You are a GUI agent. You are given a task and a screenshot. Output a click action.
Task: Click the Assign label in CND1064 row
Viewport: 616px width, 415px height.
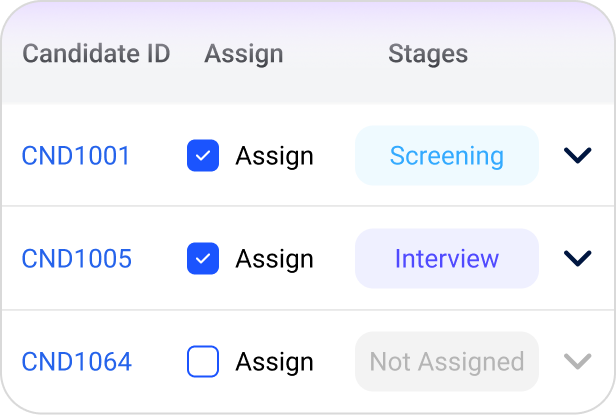pos(274,362)
